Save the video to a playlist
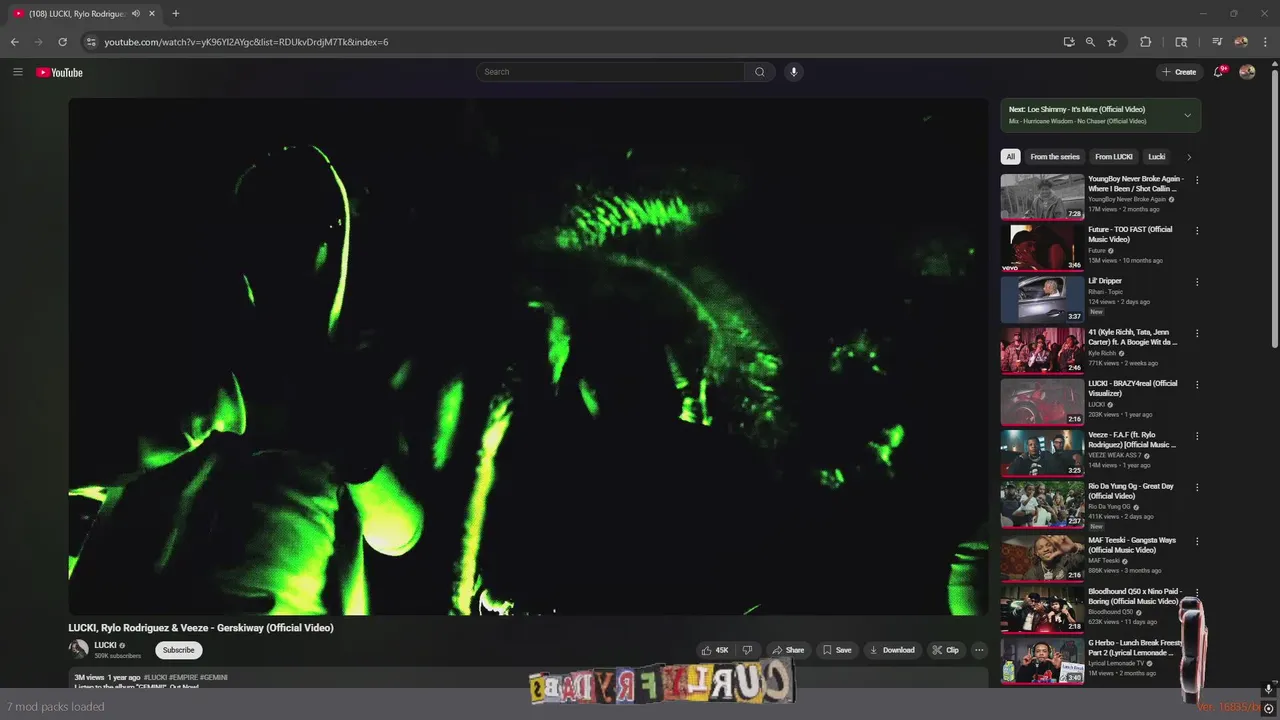 tap(837, 650)
